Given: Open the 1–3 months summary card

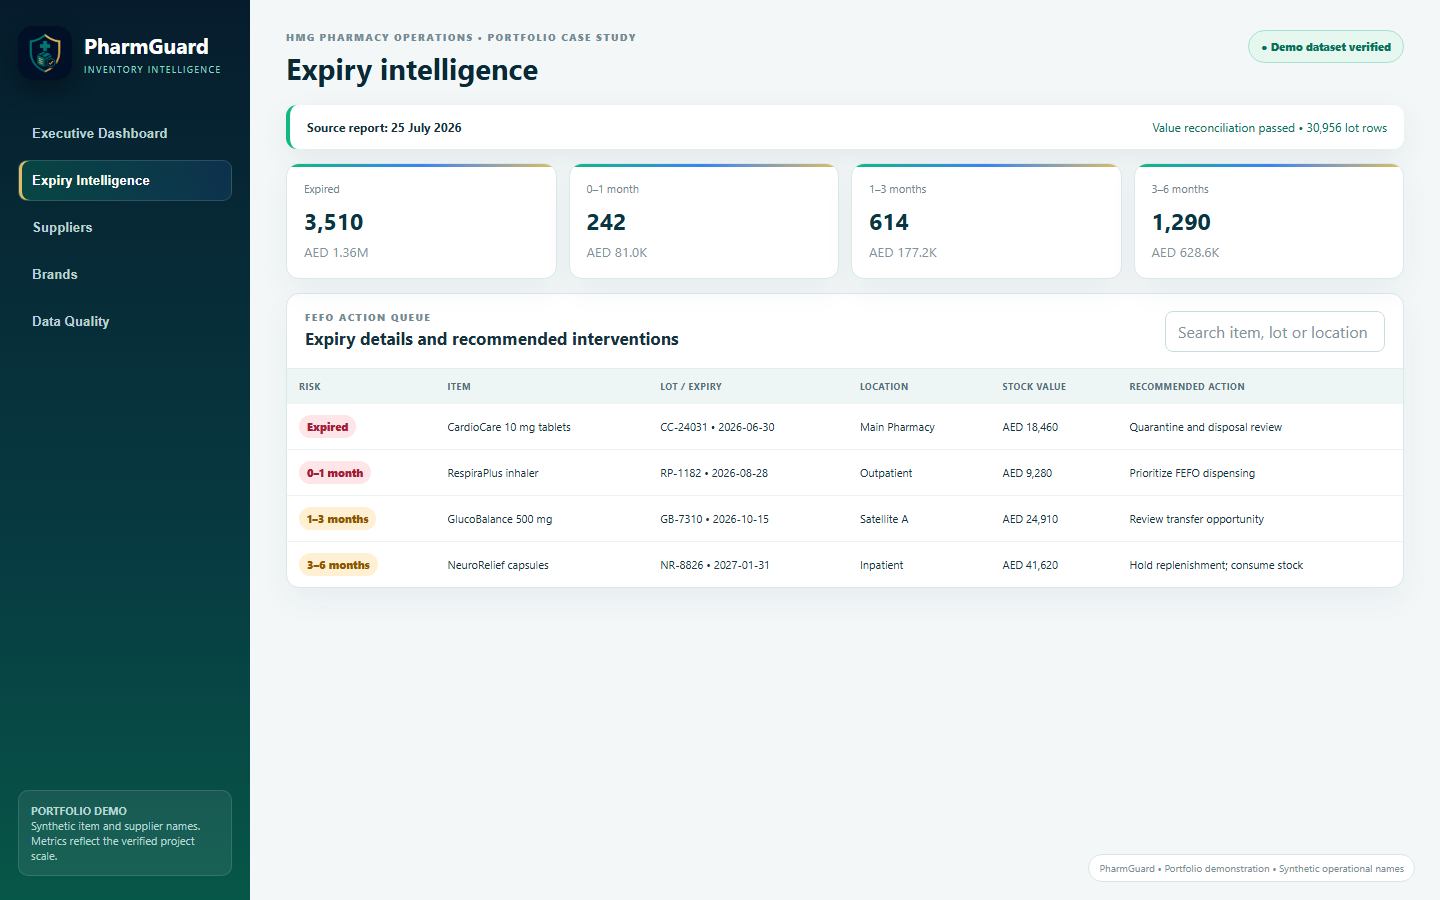Looking at the screenshot, I should [986, 221].
